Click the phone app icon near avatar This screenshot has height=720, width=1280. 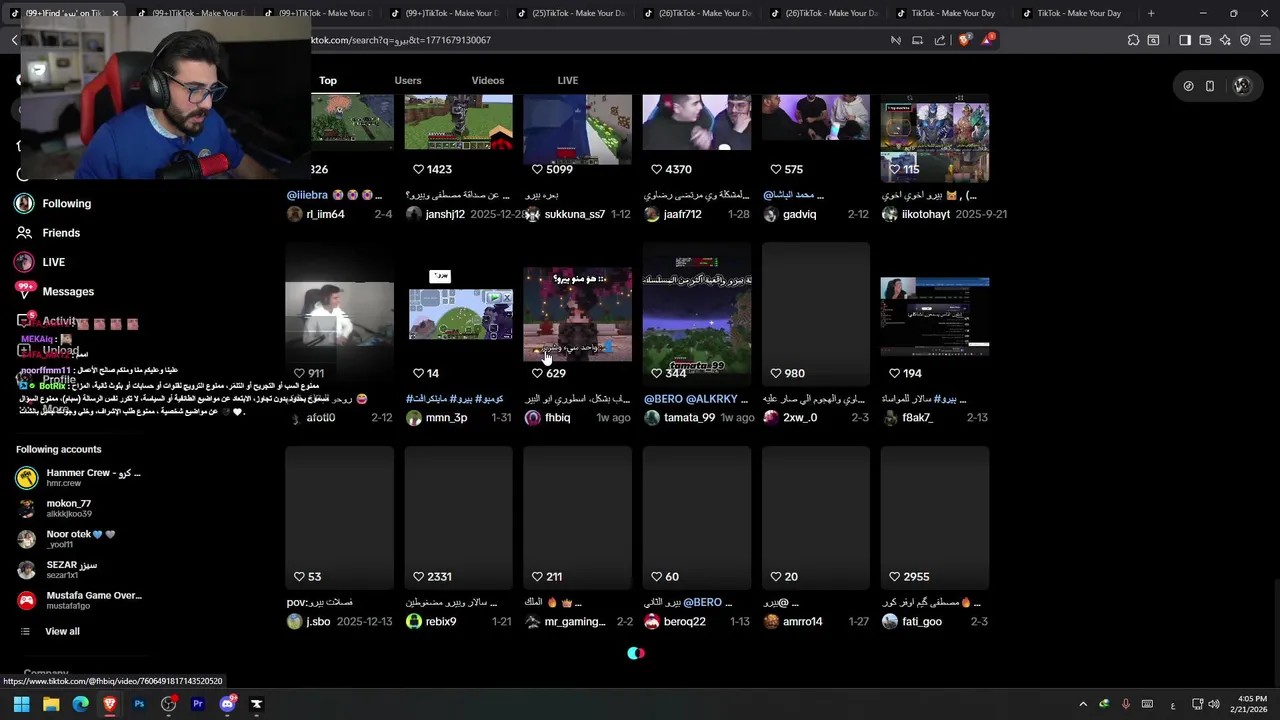[x=1210, y=86]
